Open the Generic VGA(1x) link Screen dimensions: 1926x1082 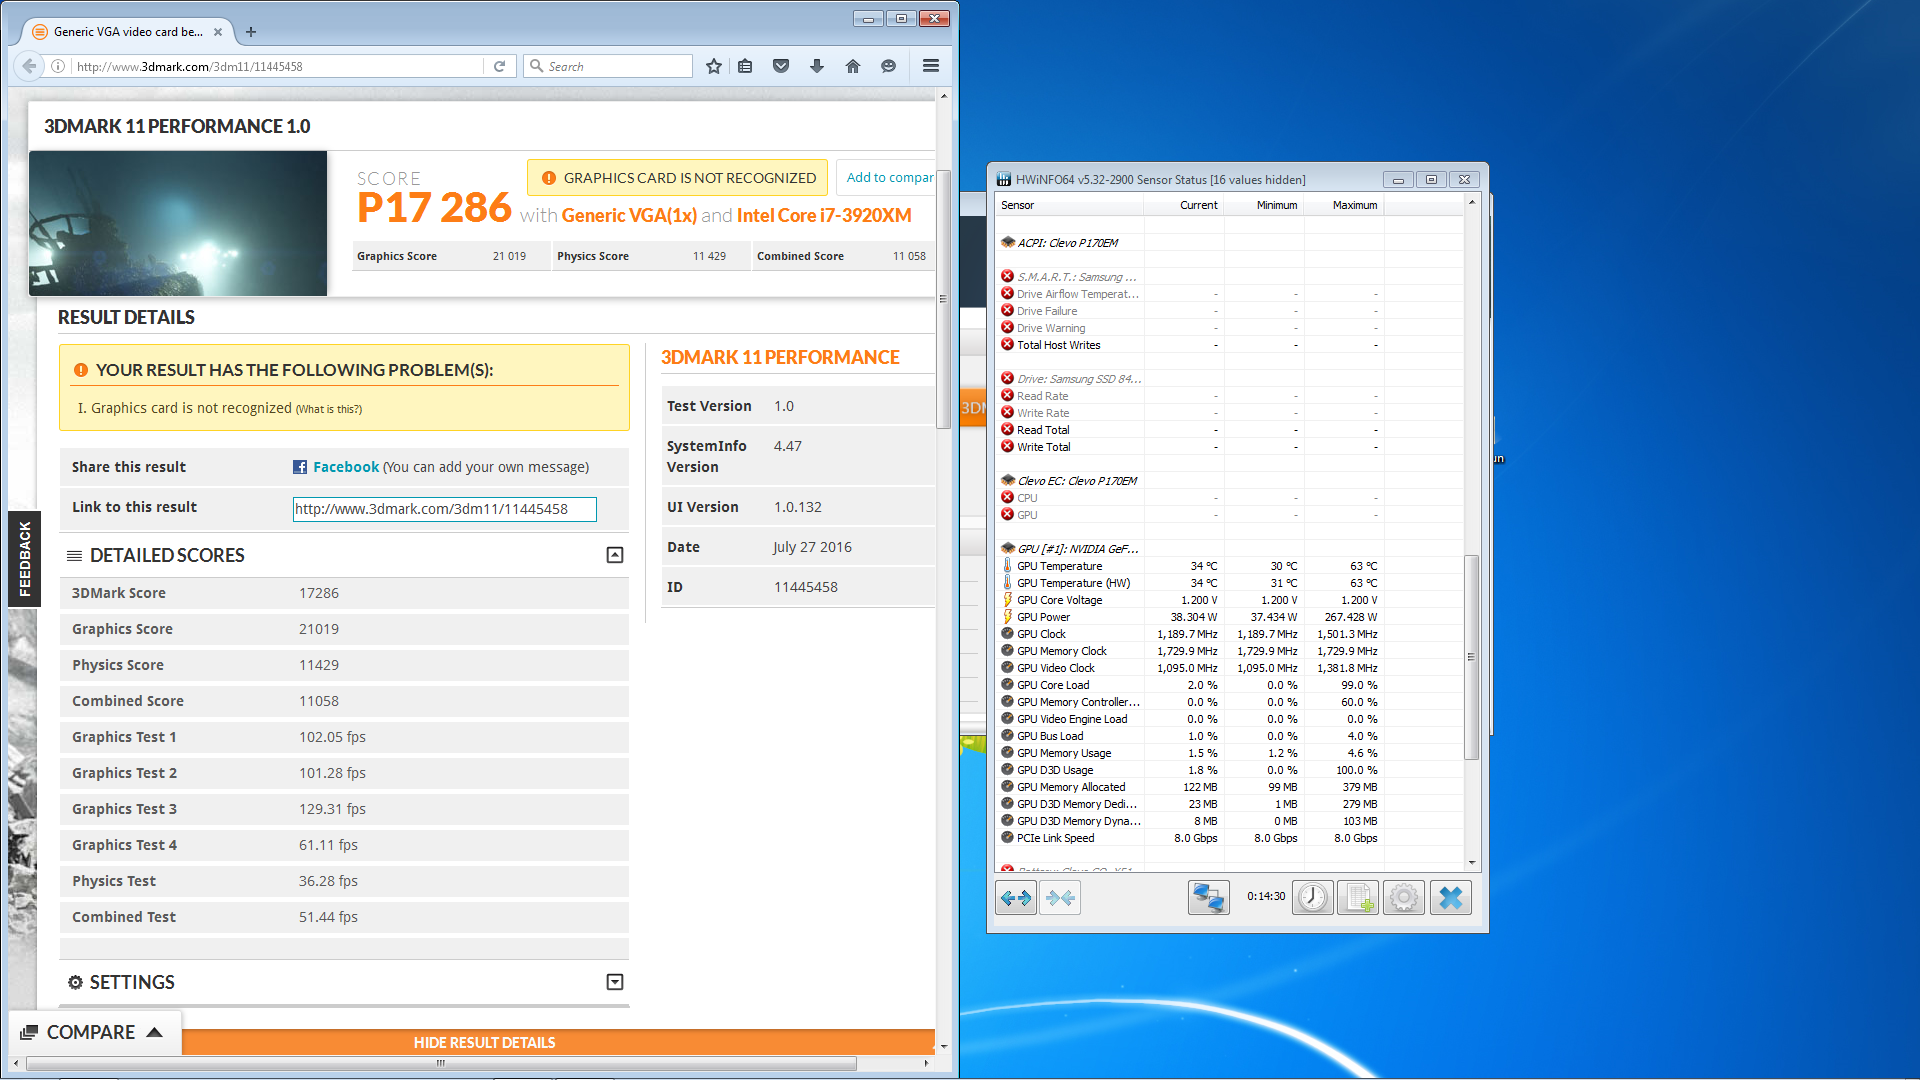(x=631, y=216)
